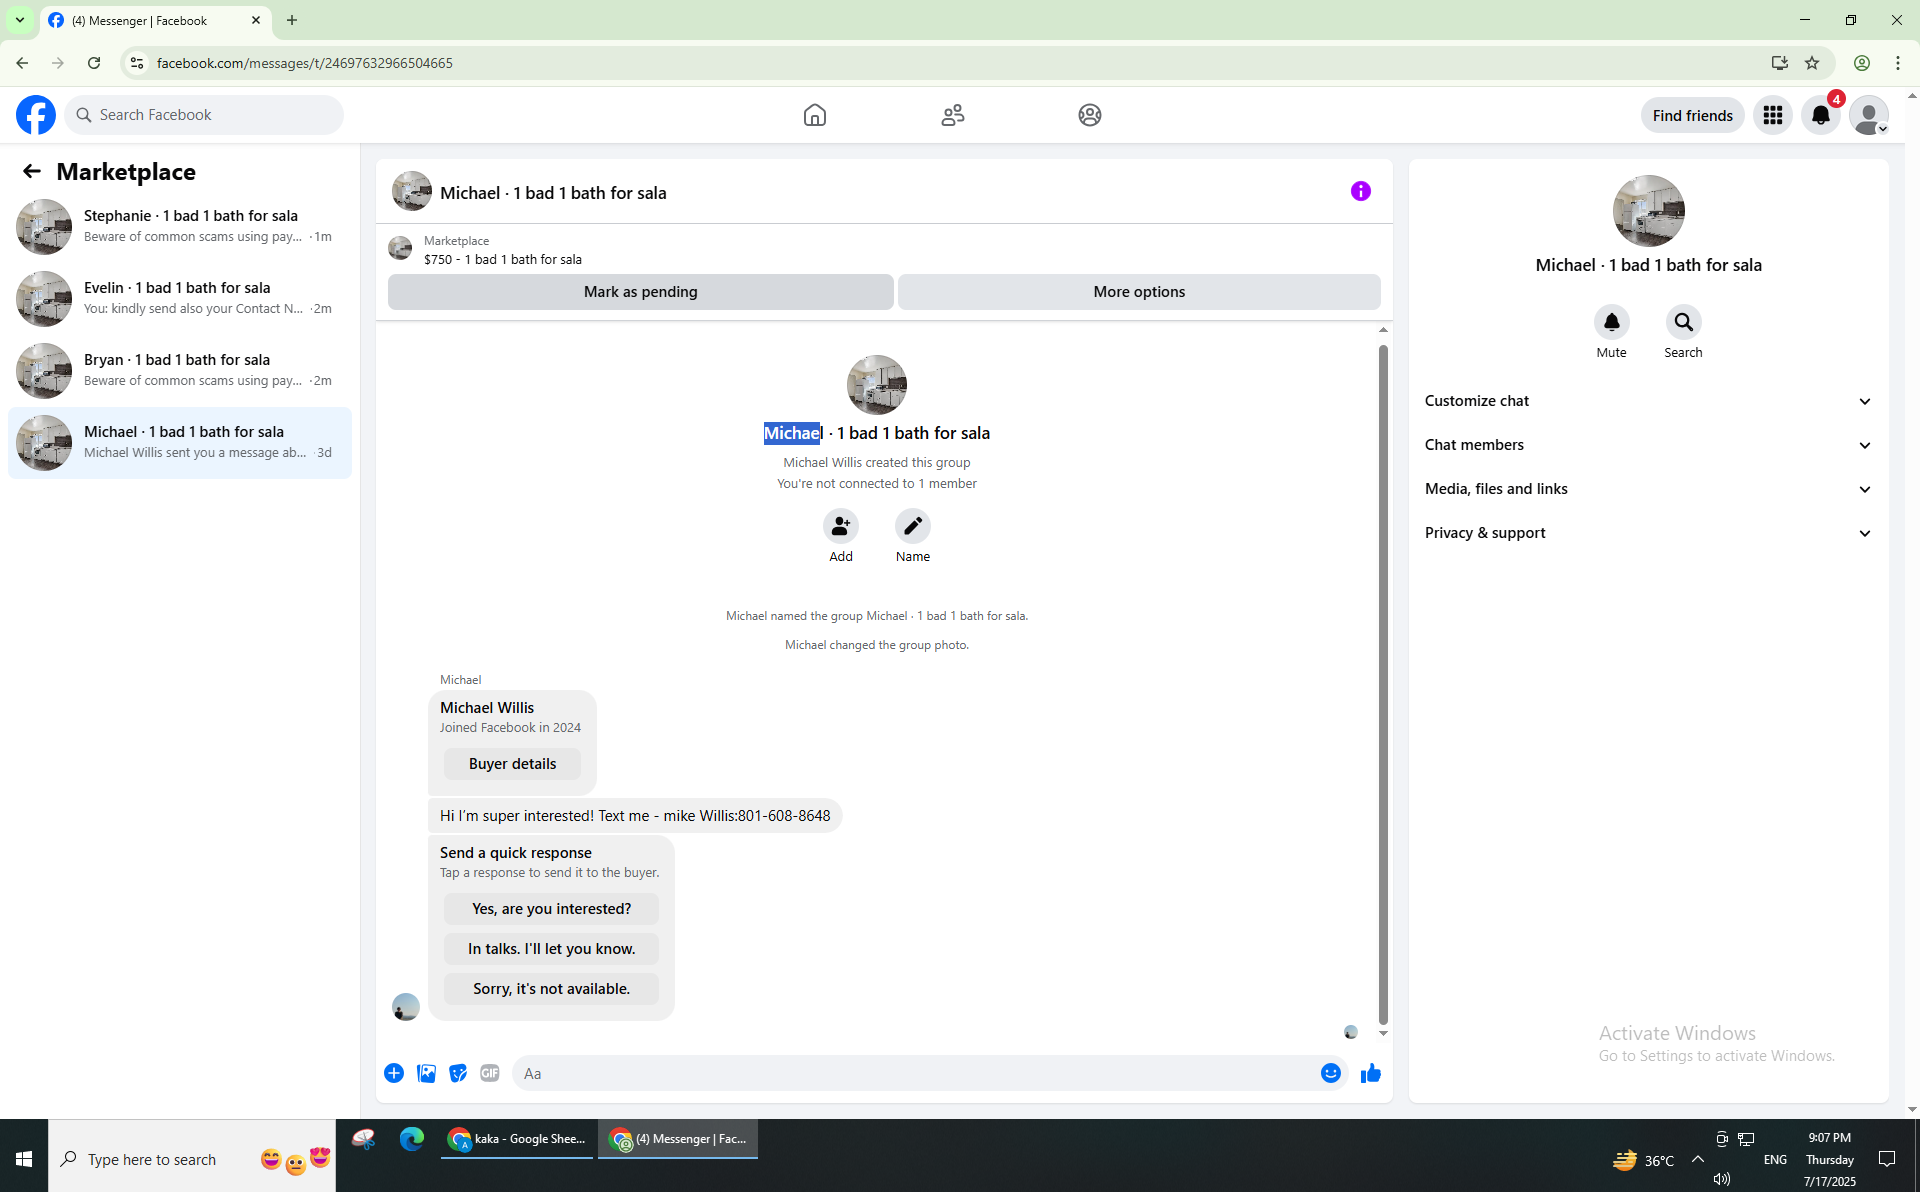Click the taskbar weather 36°C widget
The width and height of the screenshot is (1920, 1192).
click(1643, 1160)
